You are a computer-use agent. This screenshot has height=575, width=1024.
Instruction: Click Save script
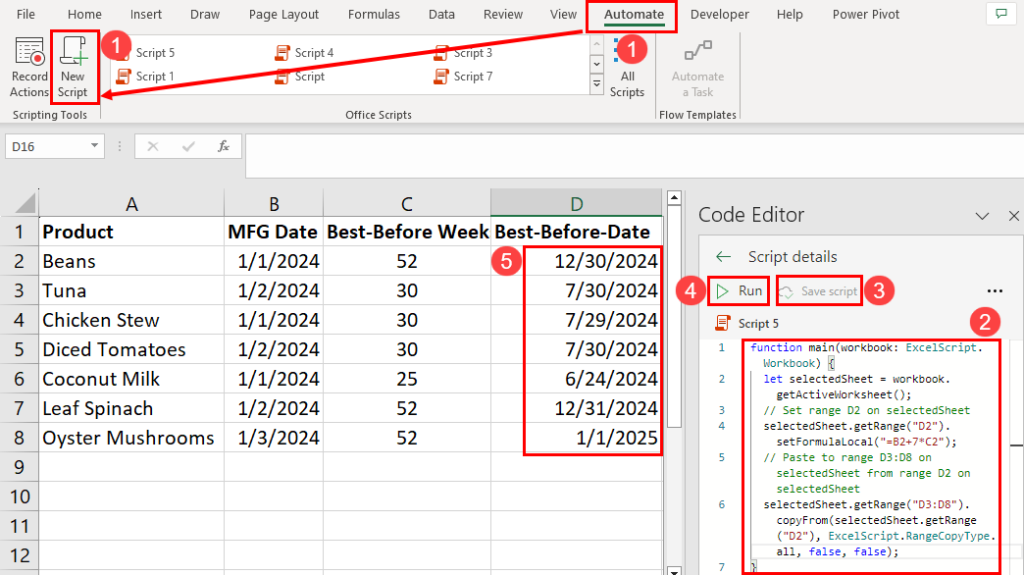point(819,291)
